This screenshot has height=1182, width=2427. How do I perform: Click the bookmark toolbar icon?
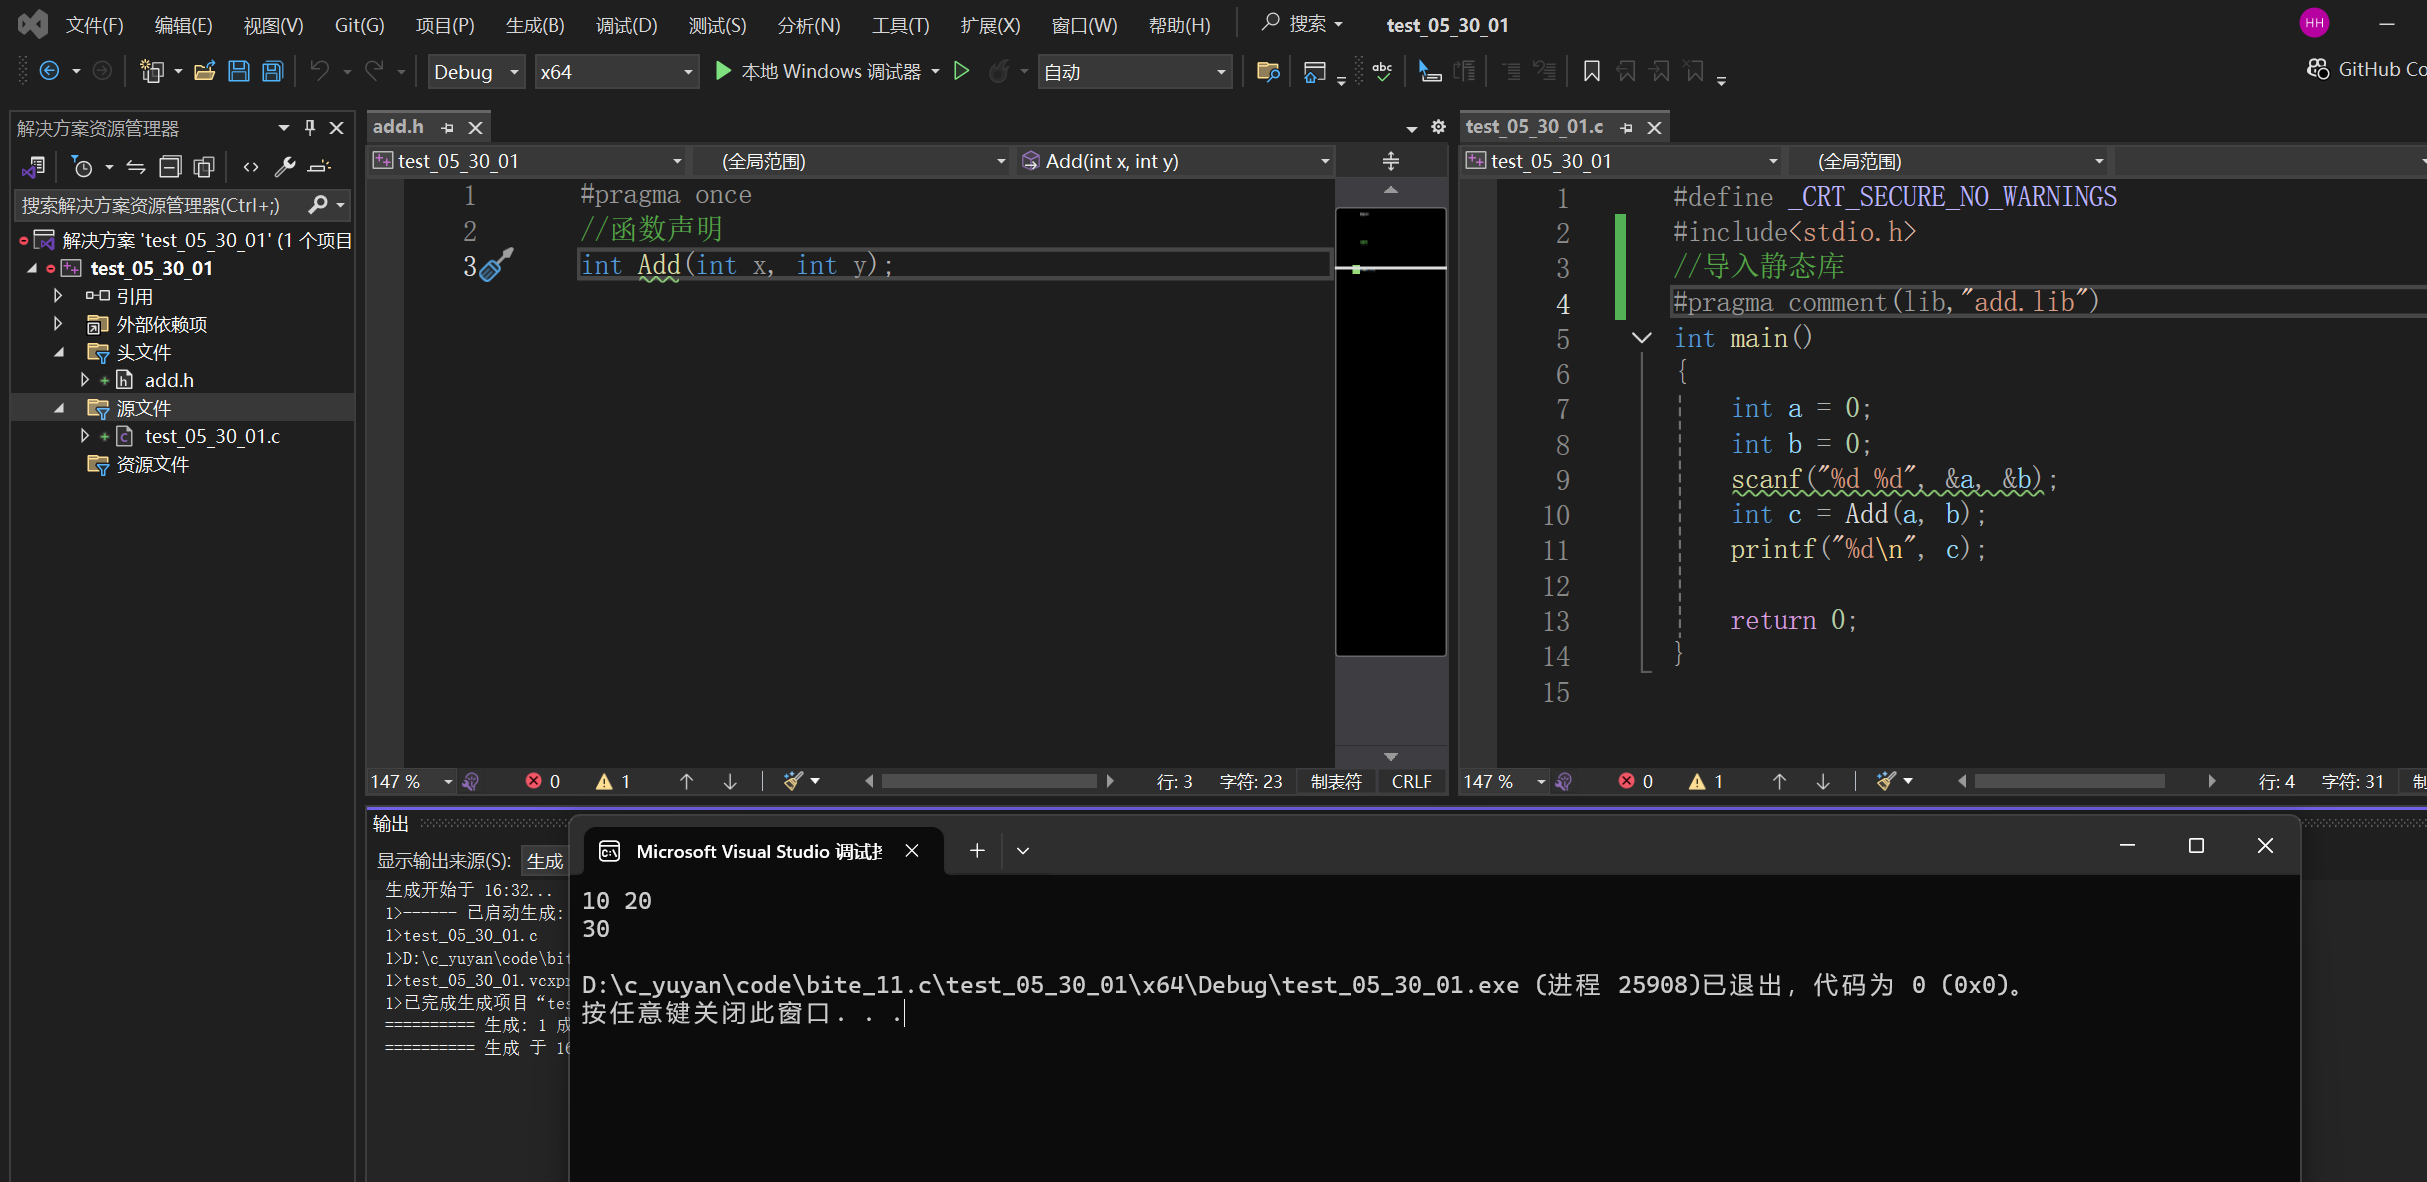(x=1591, y=71)
